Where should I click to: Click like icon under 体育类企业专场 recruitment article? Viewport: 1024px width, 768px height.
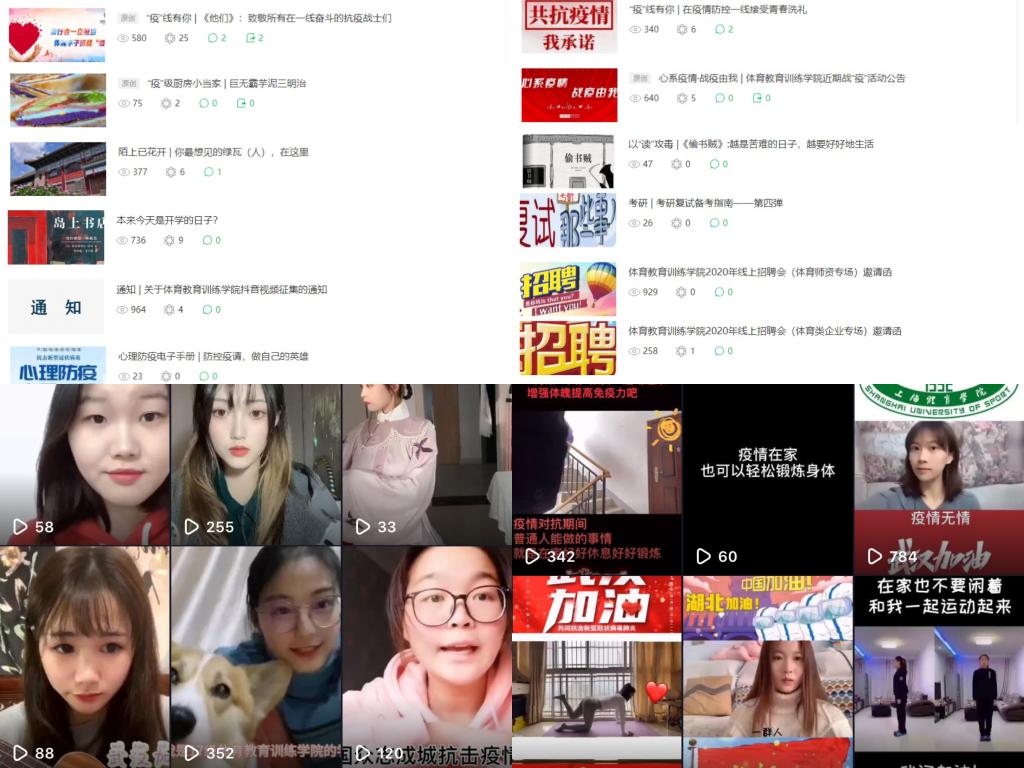(680, 351)
